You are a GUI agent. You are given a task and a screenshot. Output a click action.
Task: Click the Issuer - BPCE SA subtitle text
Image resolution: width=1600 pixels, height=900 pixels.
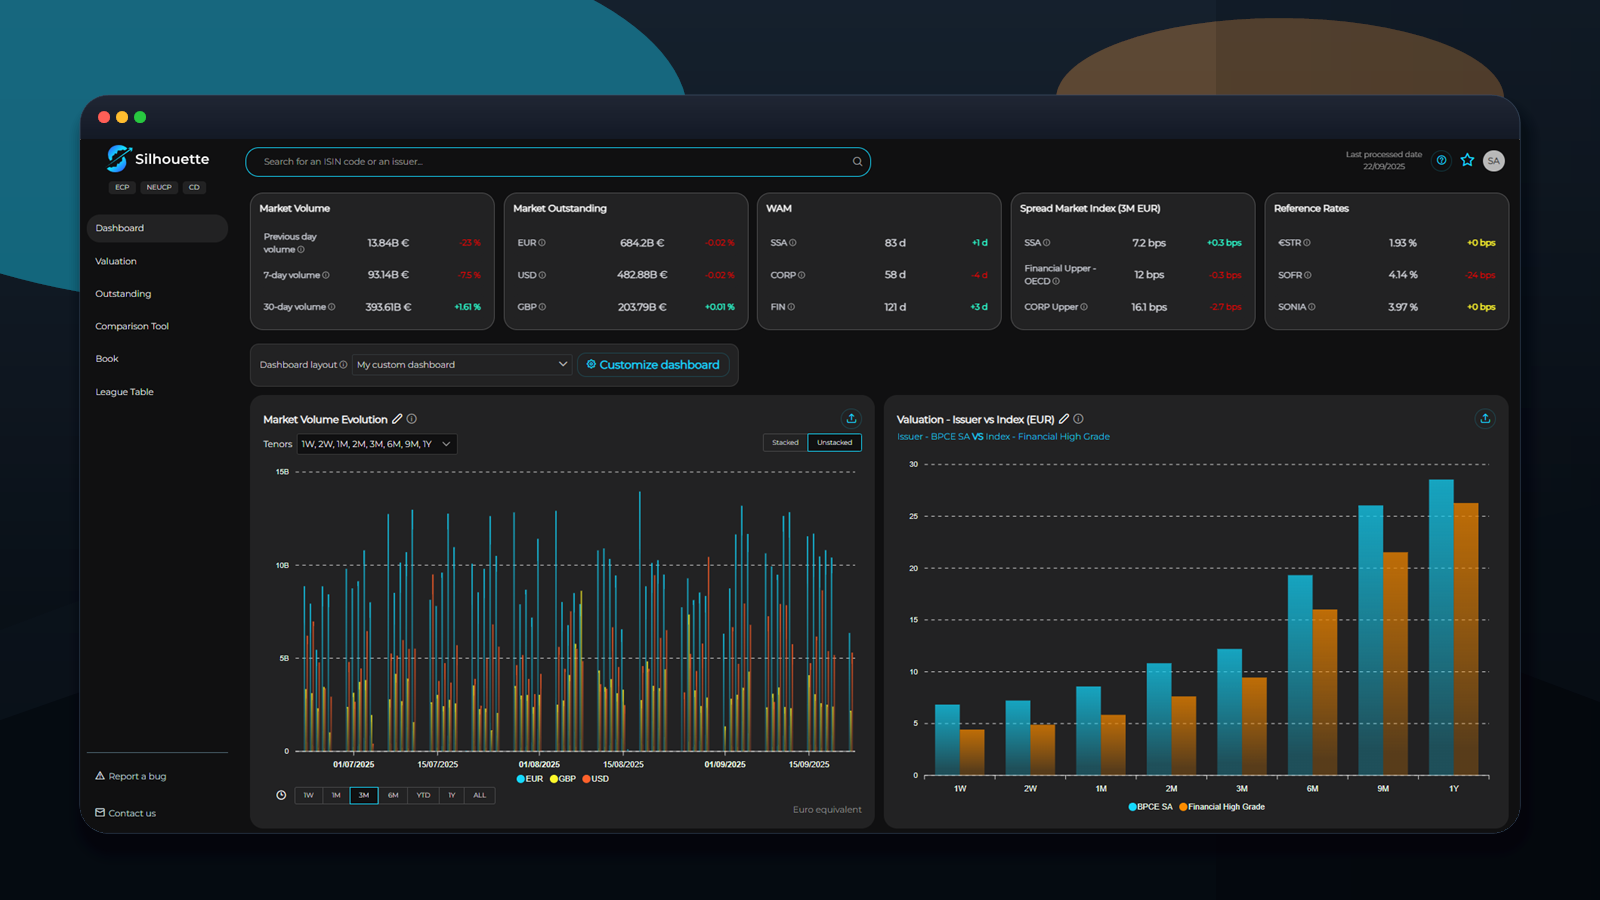tap(933, 437)
